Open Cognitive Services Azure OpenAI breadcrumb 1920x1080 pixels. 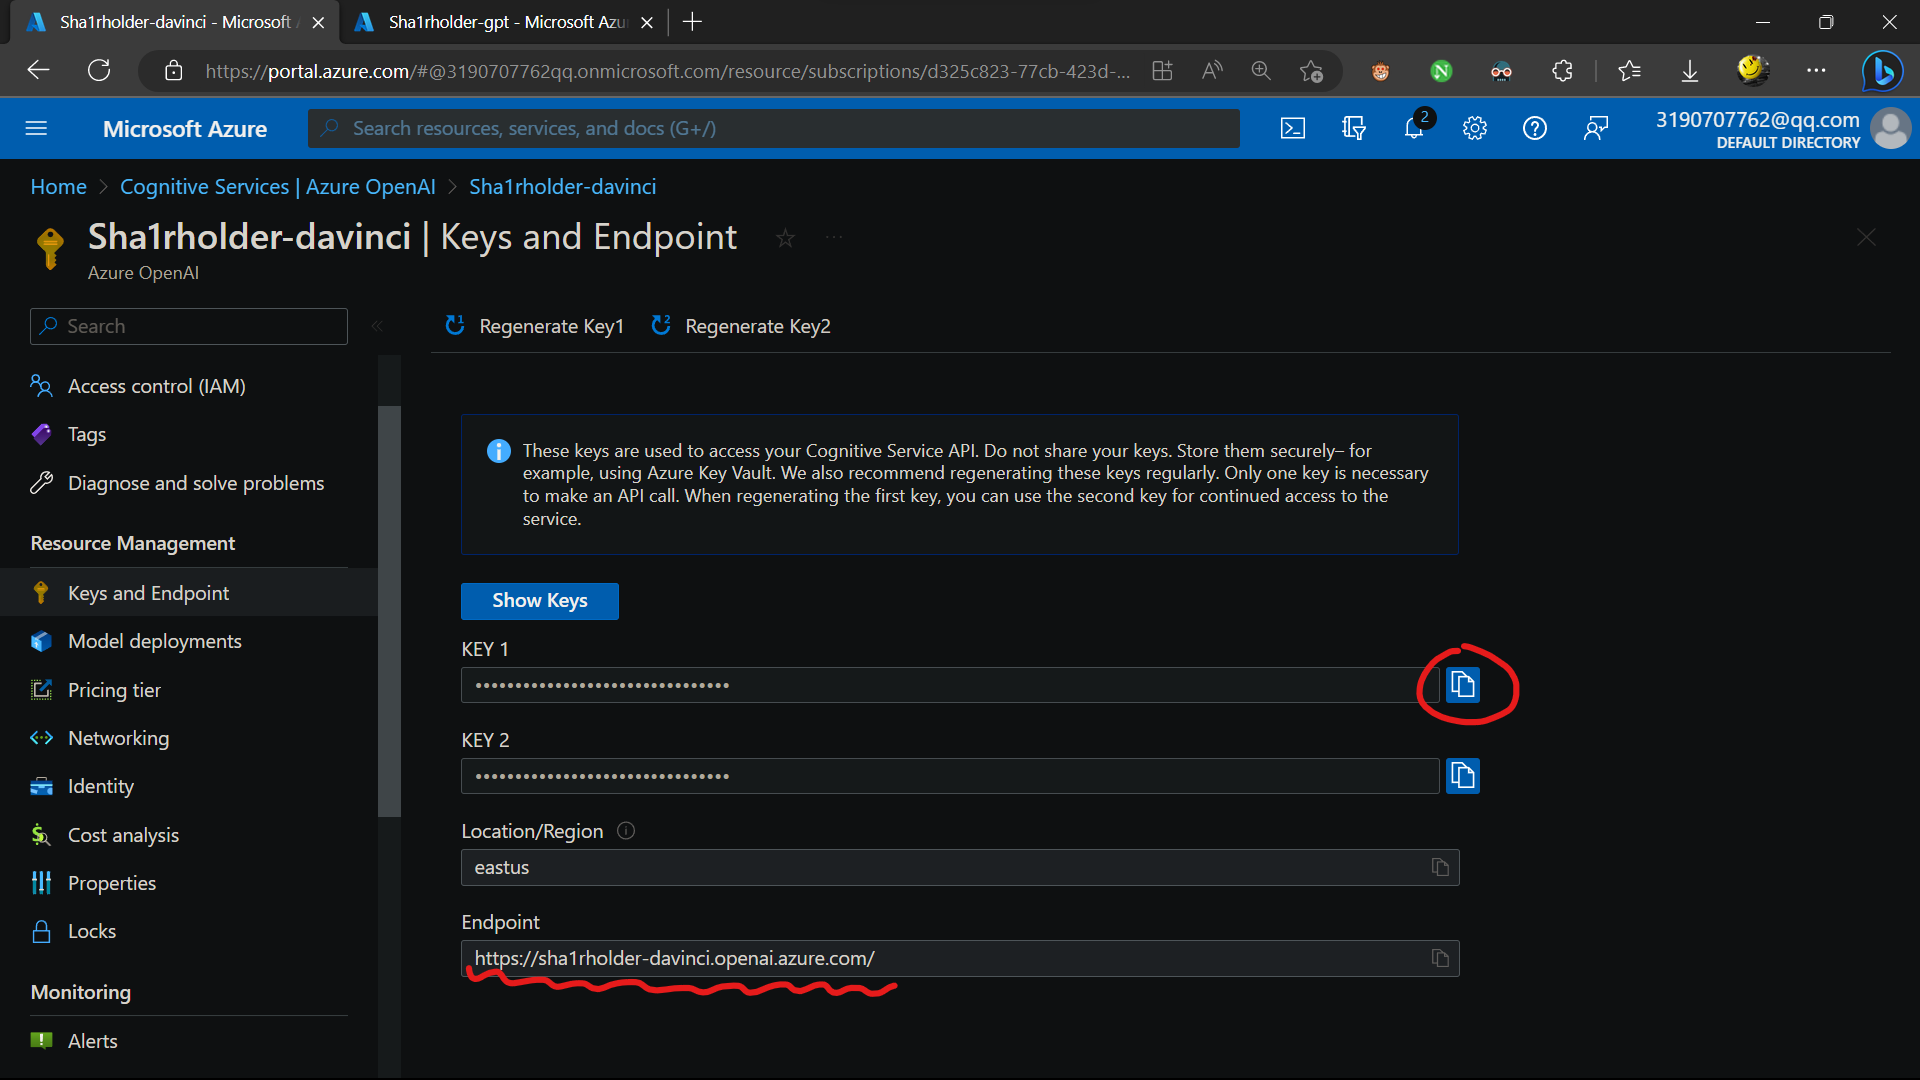coord(277,187)
